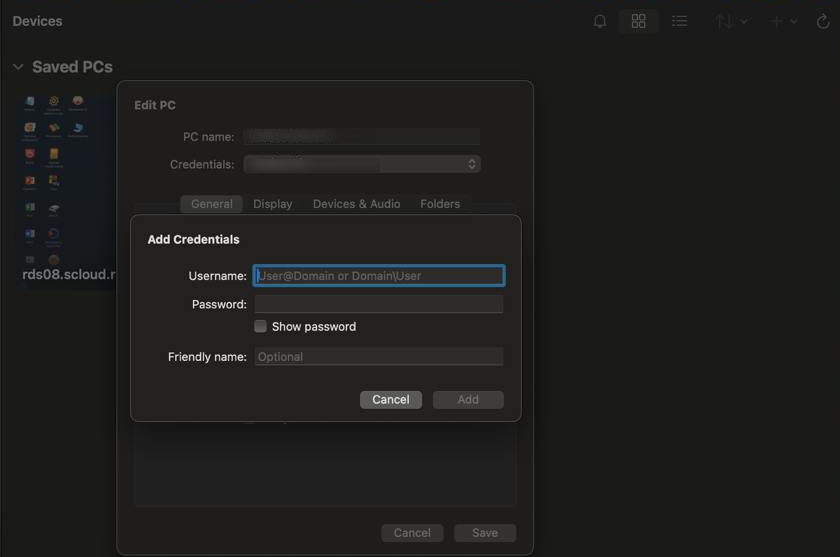Viewport: 840px width, 557px height.
Task: Go to the Folders tab
Action: pyautogui.click(x=440, y=204)
